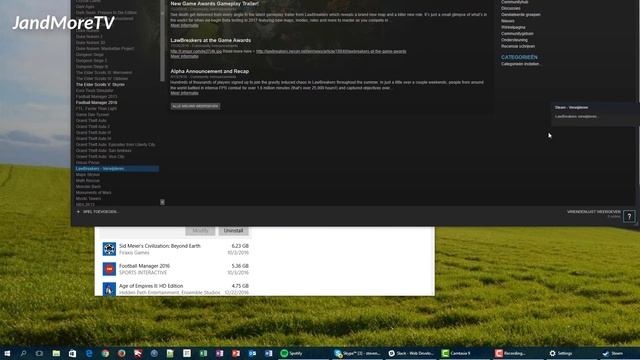Click the Football Manager 2016 app icon in Settings

coord(109,269)
